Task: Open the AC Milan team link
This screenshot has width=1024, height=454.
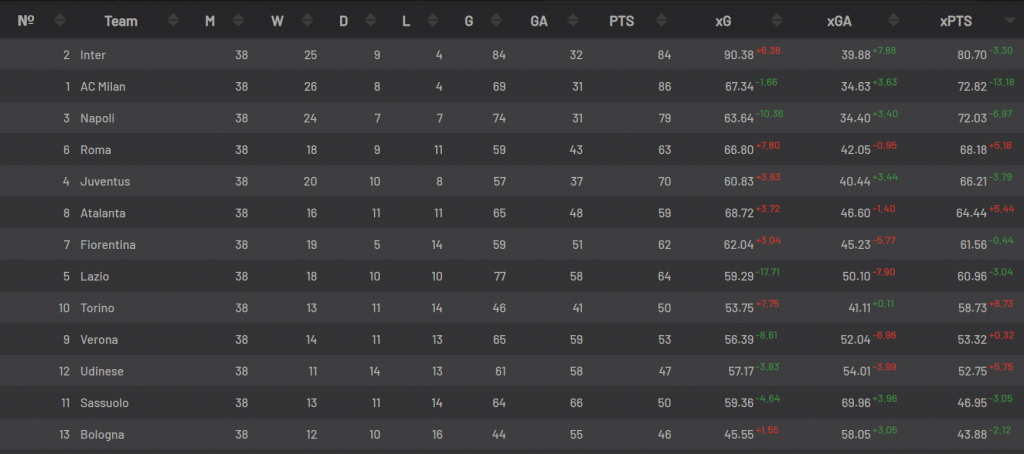Action: point(103,87)
